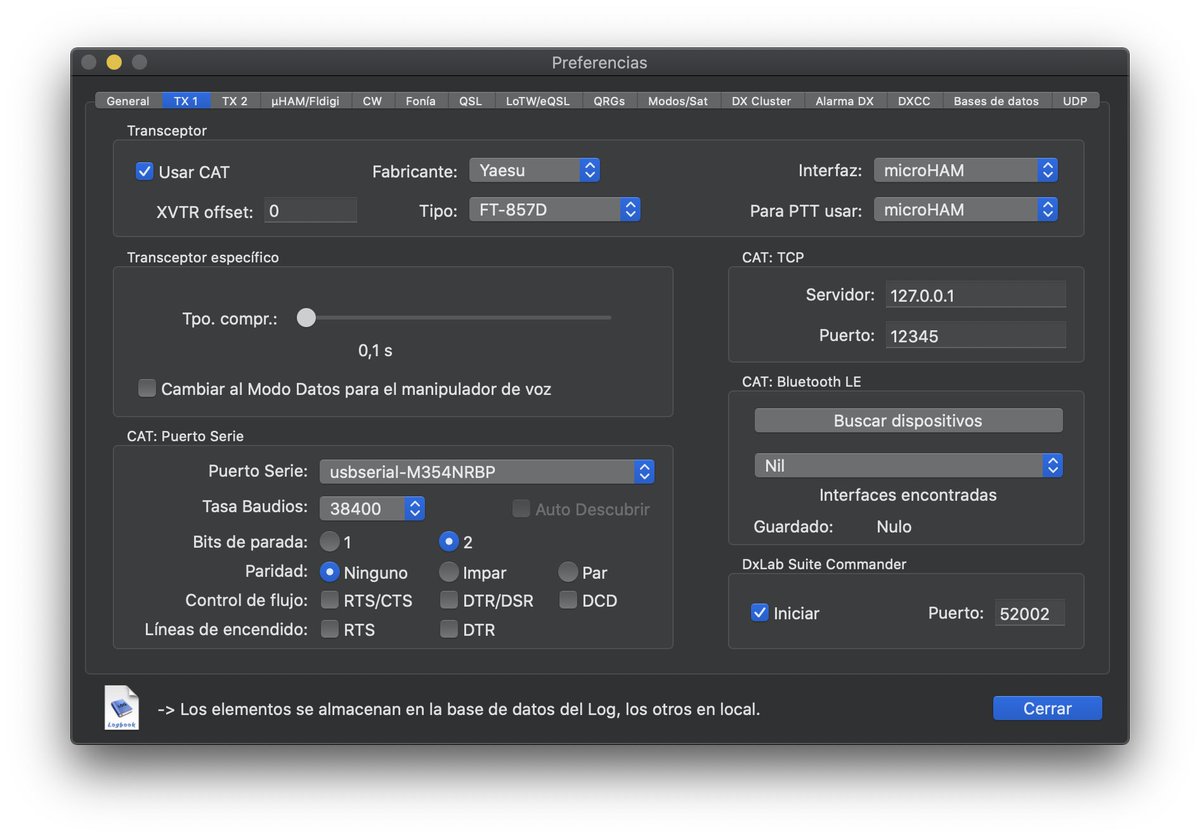Switch to the Fonía tab
The height and width of the screenshot is (838, 1200).
(421, 101)
